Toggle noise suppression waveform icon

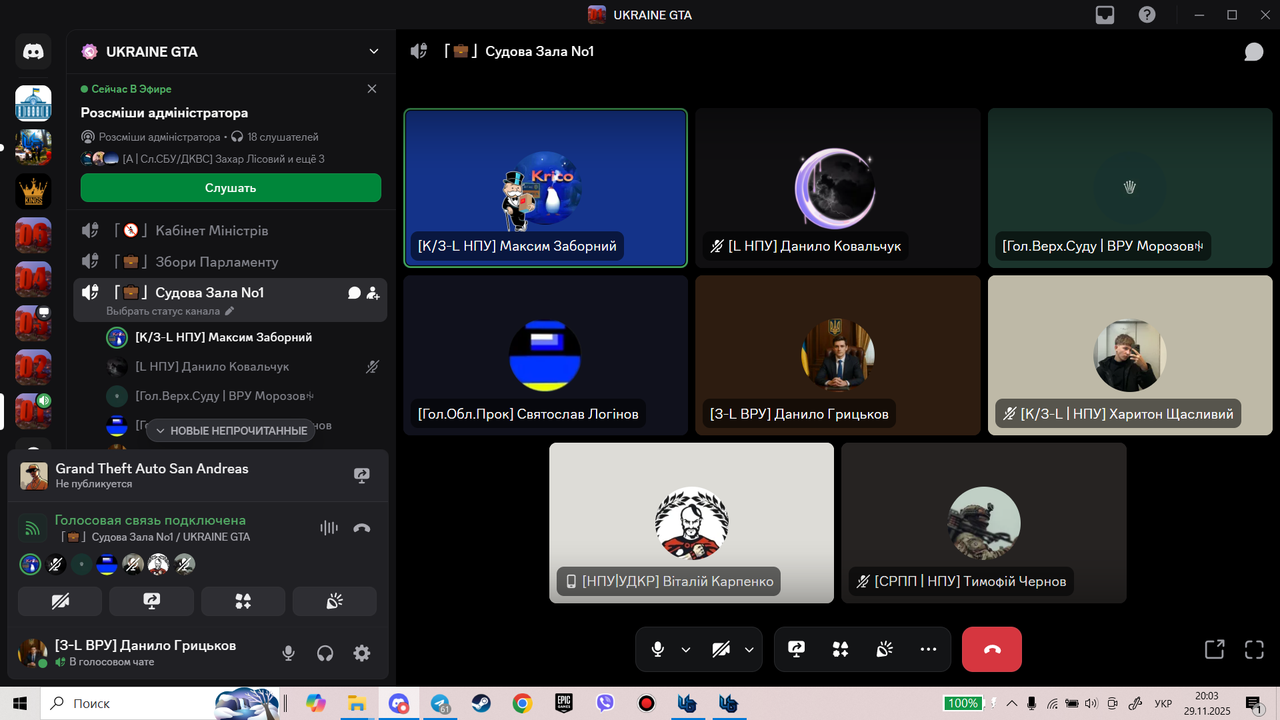pyautogui.click(x=328, y=528)
